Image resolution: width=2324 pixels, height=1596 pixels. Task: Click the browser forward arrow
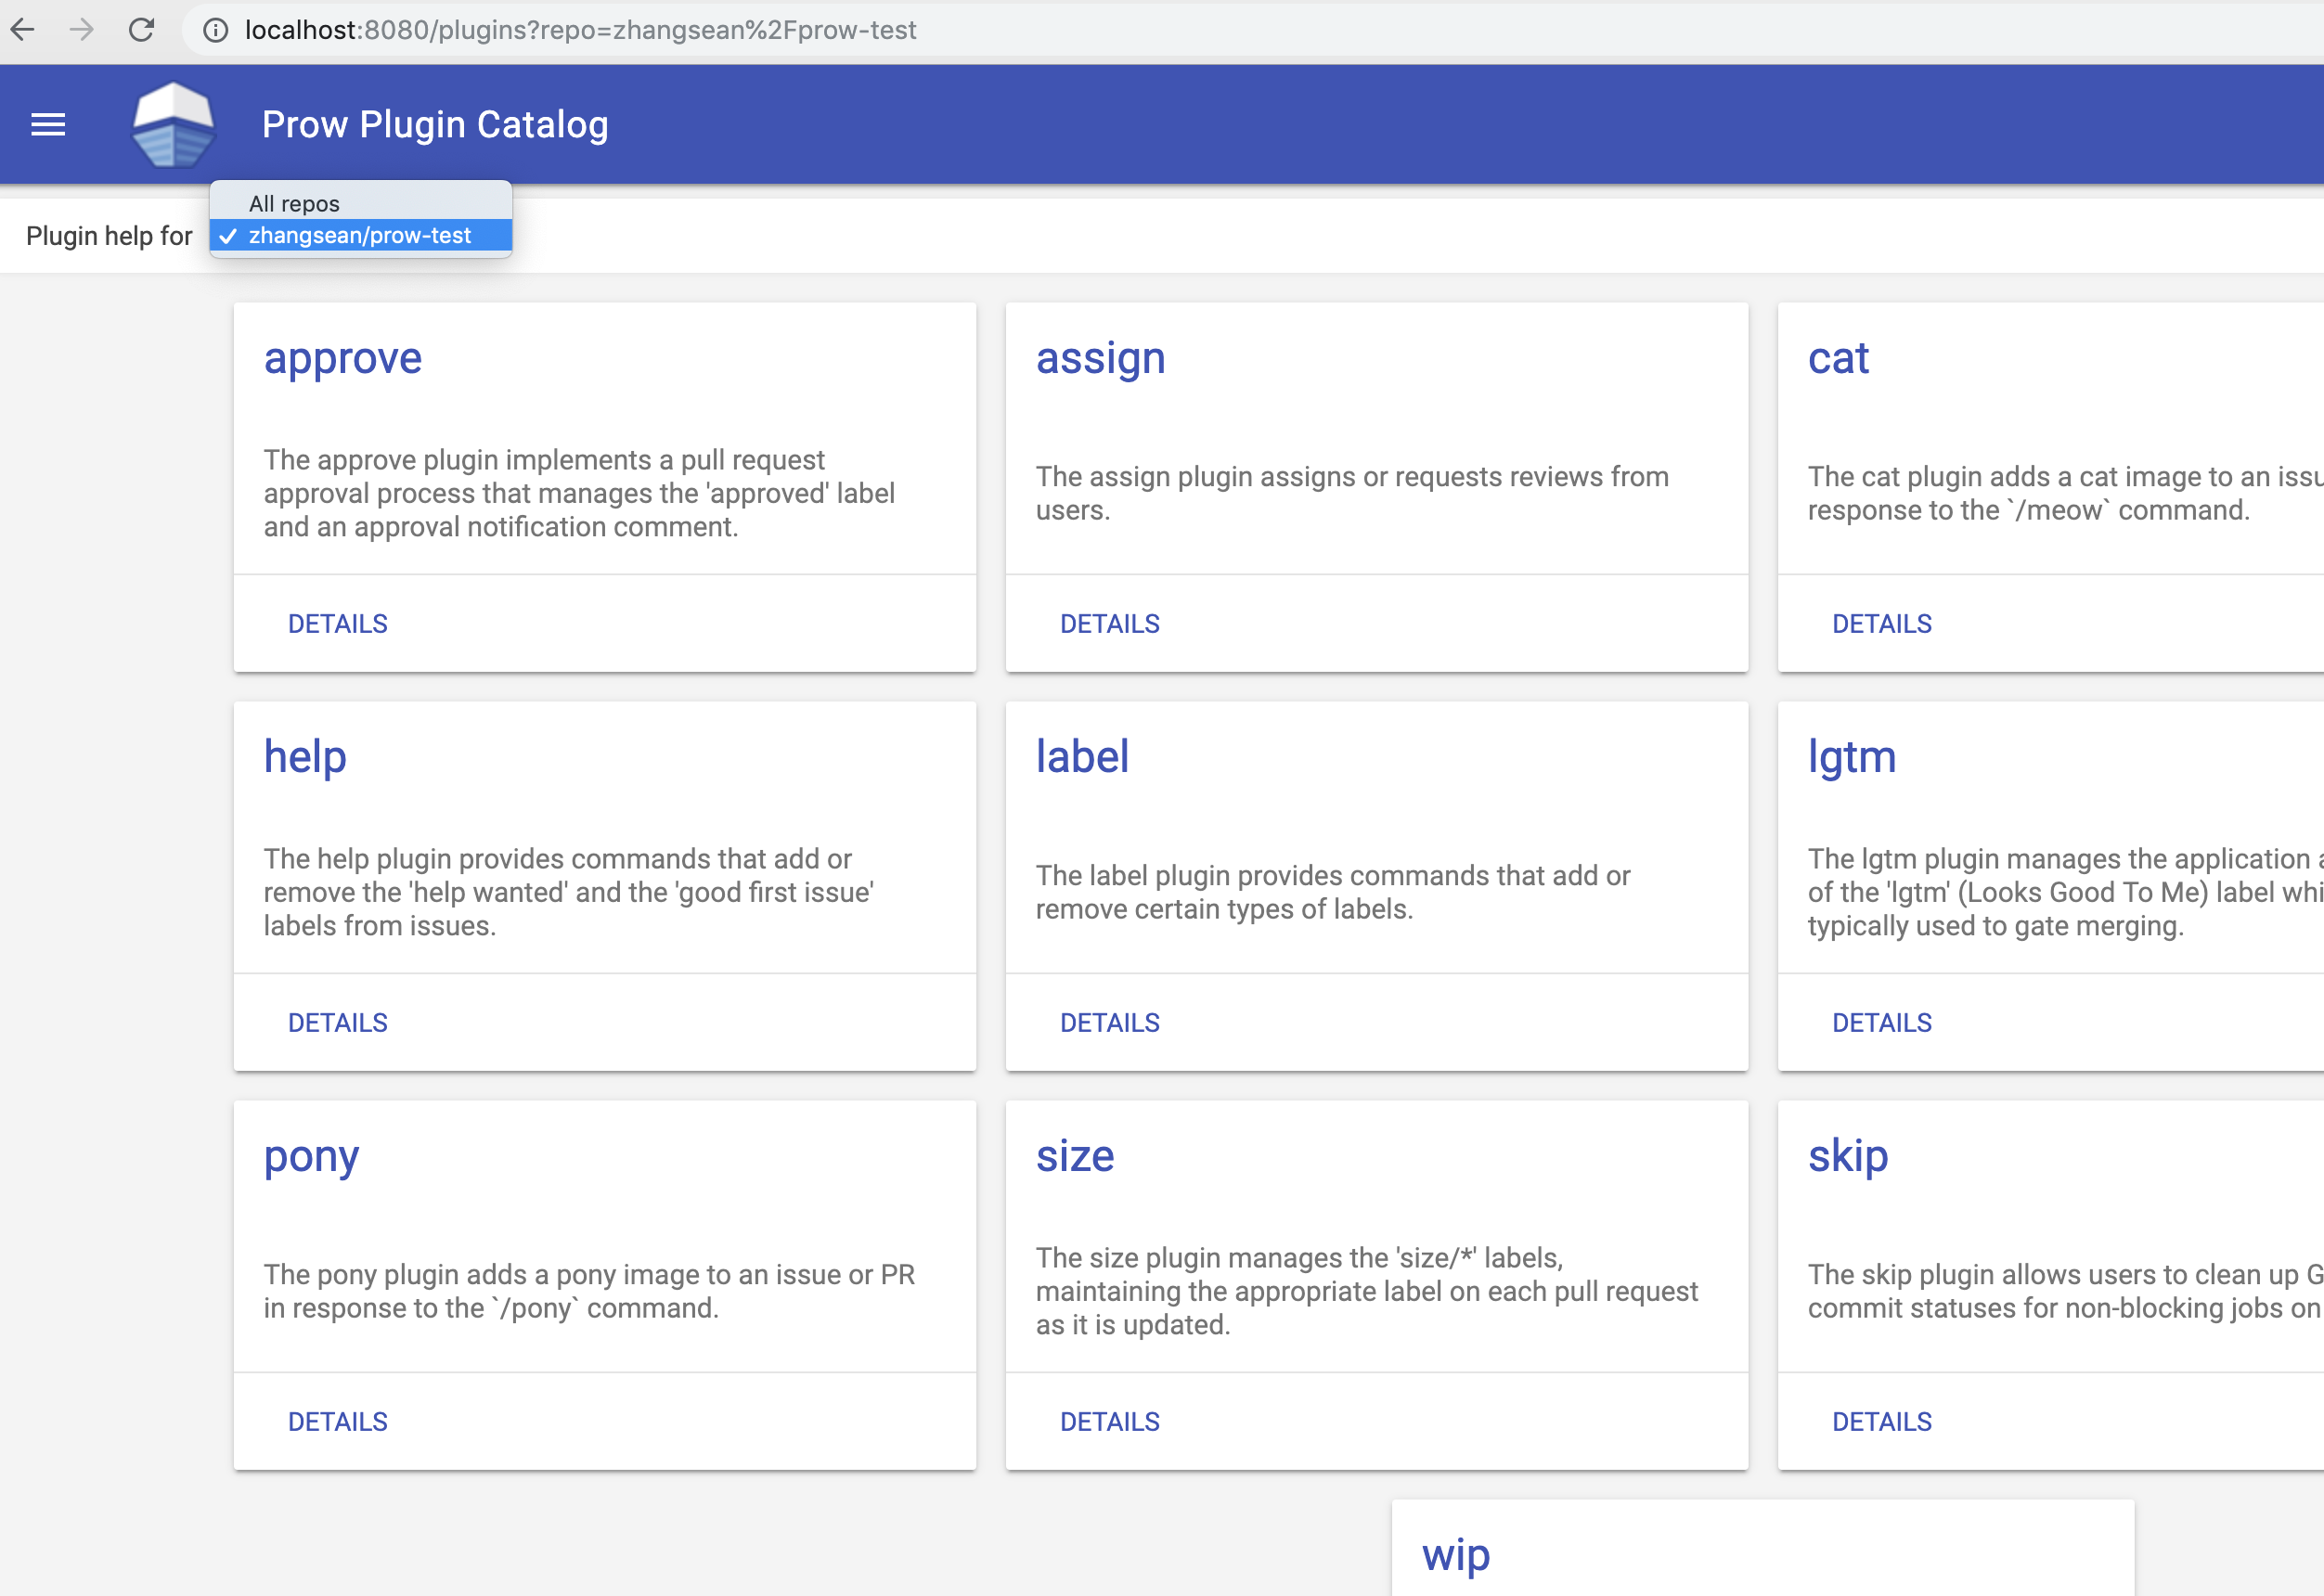82,30
